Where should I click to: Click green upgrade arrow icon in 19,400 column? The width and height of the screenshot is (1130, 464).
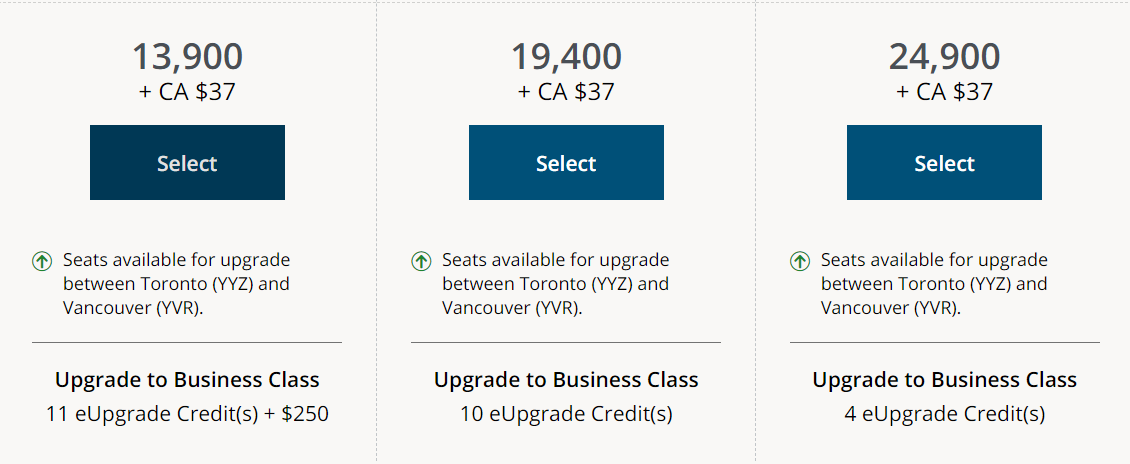pos(421,261)
